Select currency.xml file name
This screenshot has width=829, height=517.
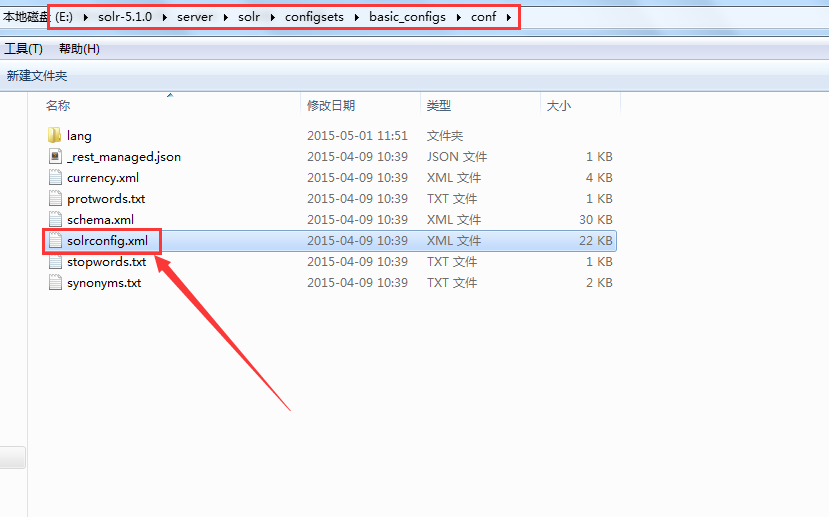103,178
